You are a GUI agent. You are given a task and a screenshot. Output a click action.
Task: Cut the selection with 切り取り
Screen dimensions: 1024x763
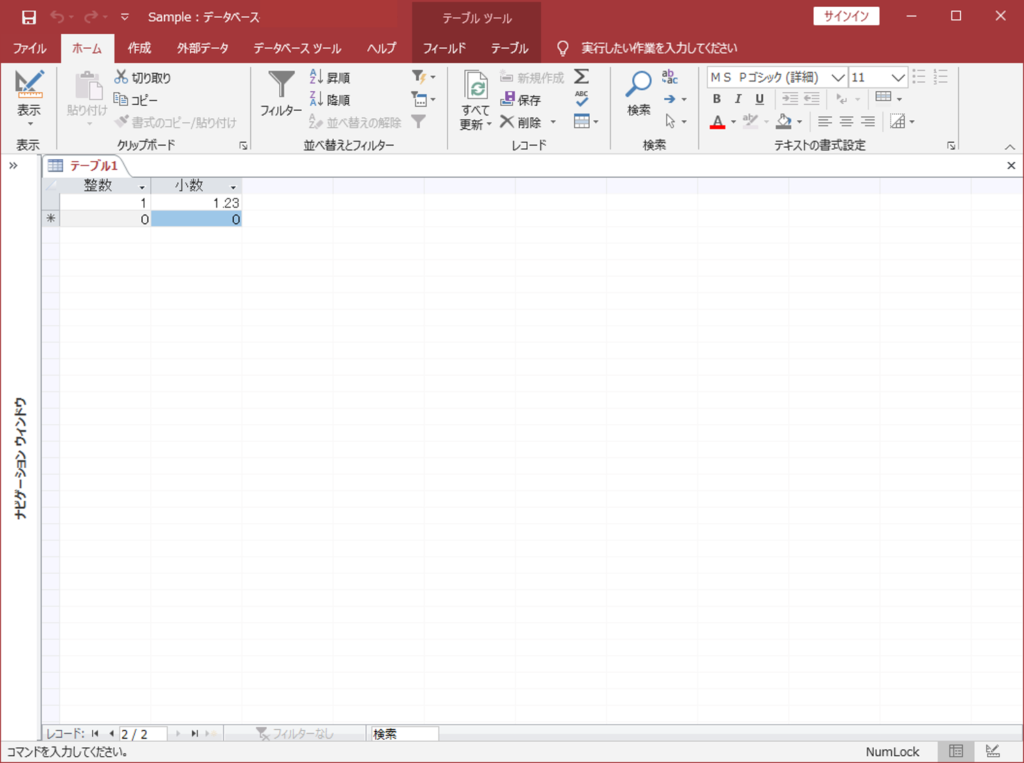(143, 78)
